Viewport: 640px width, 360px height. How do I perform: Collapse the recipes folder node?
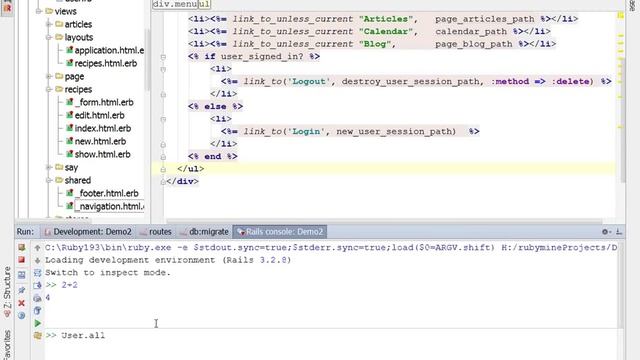point(49,89)
